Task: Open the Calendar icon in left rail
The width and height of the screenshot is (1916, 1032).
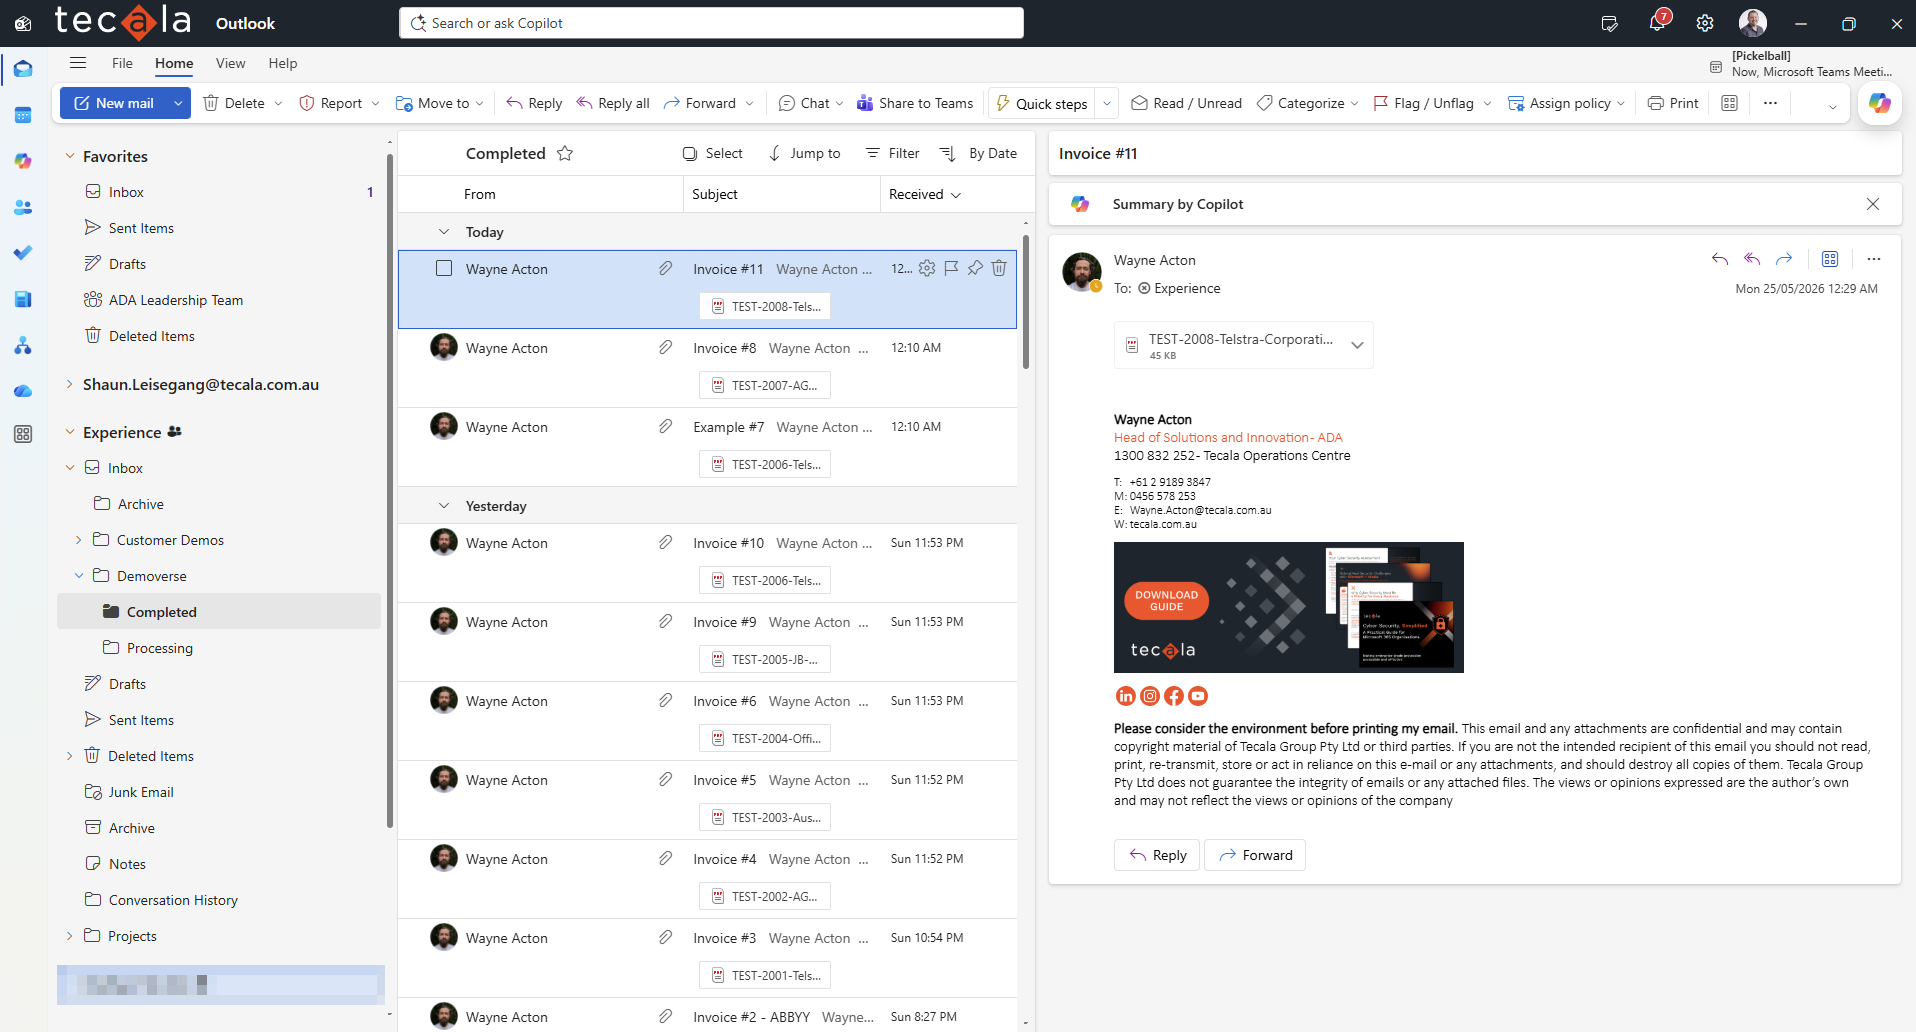Action: [x=23, y=115]
